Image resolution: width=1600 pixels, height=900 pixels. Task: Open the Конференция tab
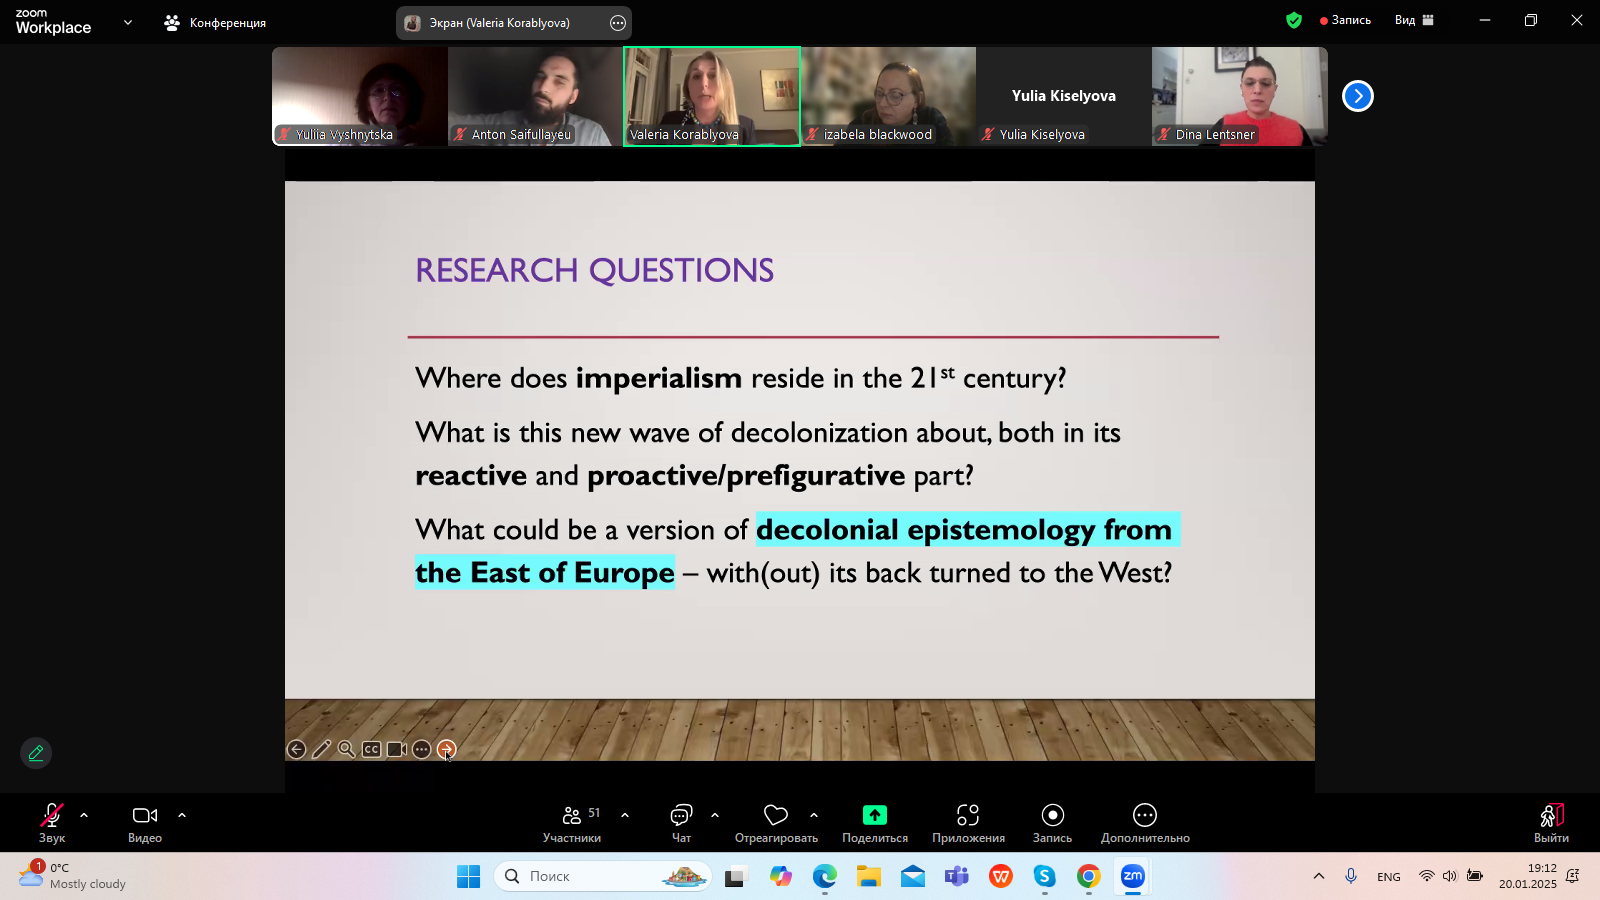pos(216,22)
